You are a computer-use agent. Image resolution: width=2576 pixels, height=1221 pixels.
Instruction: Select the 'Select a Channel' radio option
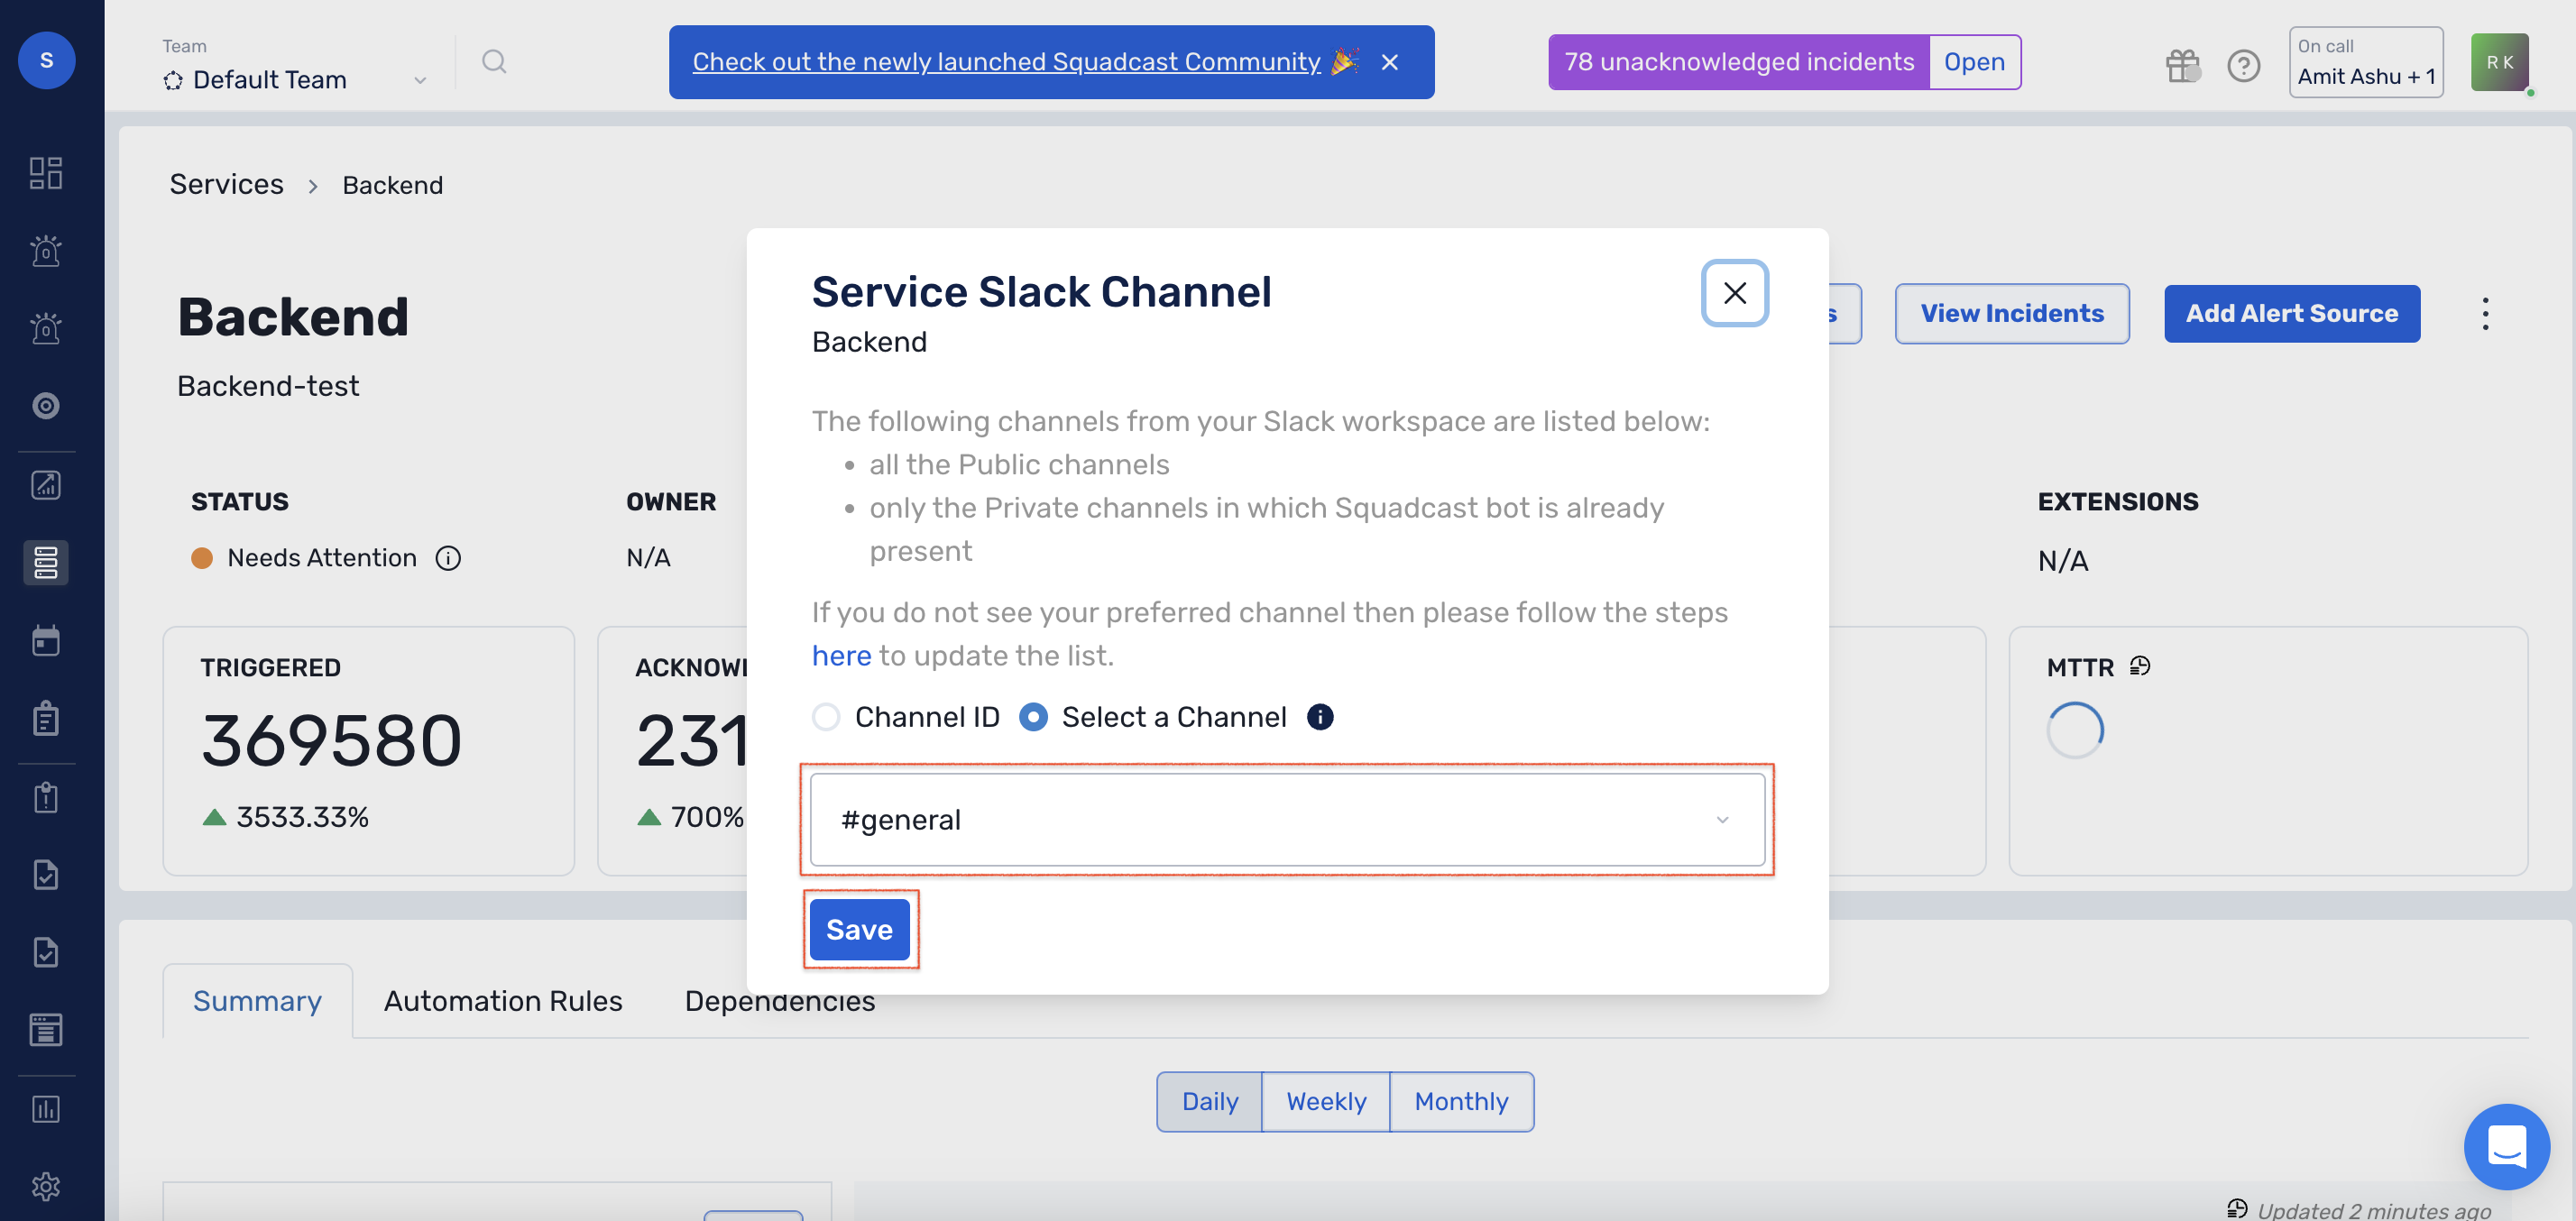pos(1033,717)
